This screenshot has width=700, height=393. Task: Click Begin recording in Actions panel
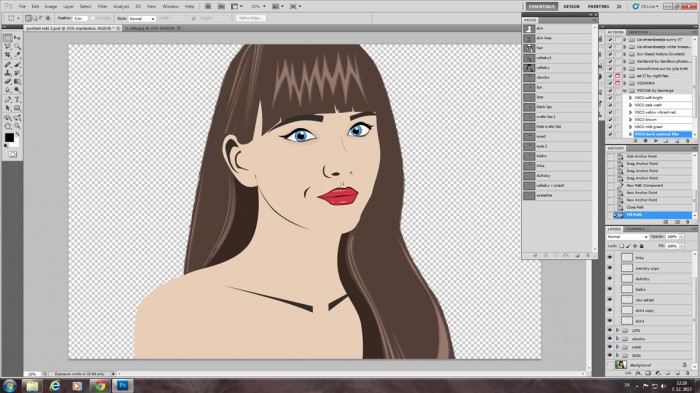(646, 141)
